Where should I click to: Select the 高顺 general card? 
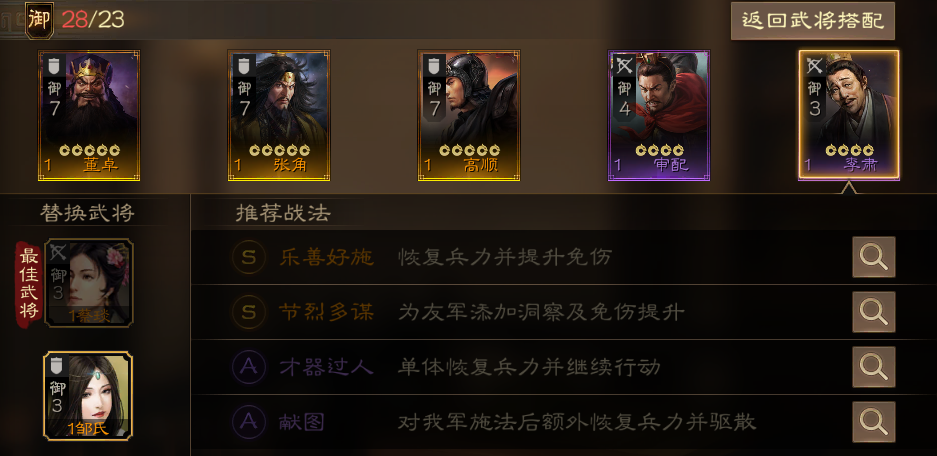pyautogui.click(x=469, y=115)
